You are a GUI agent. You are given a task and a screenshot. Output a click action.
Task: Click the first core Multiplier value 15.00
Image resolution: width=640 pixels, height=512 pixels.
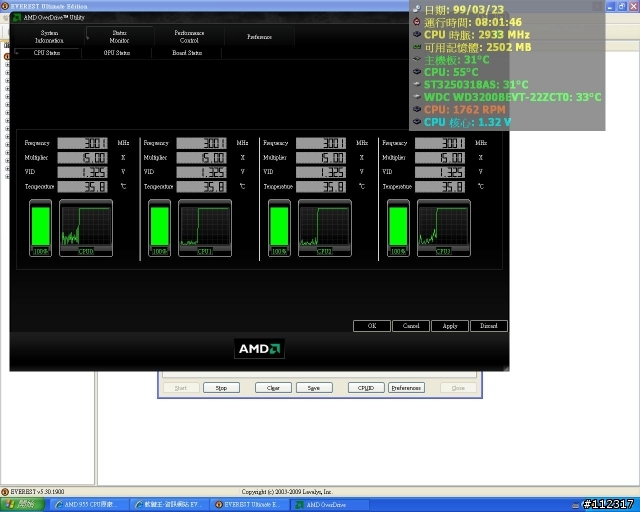click(82, 158)
